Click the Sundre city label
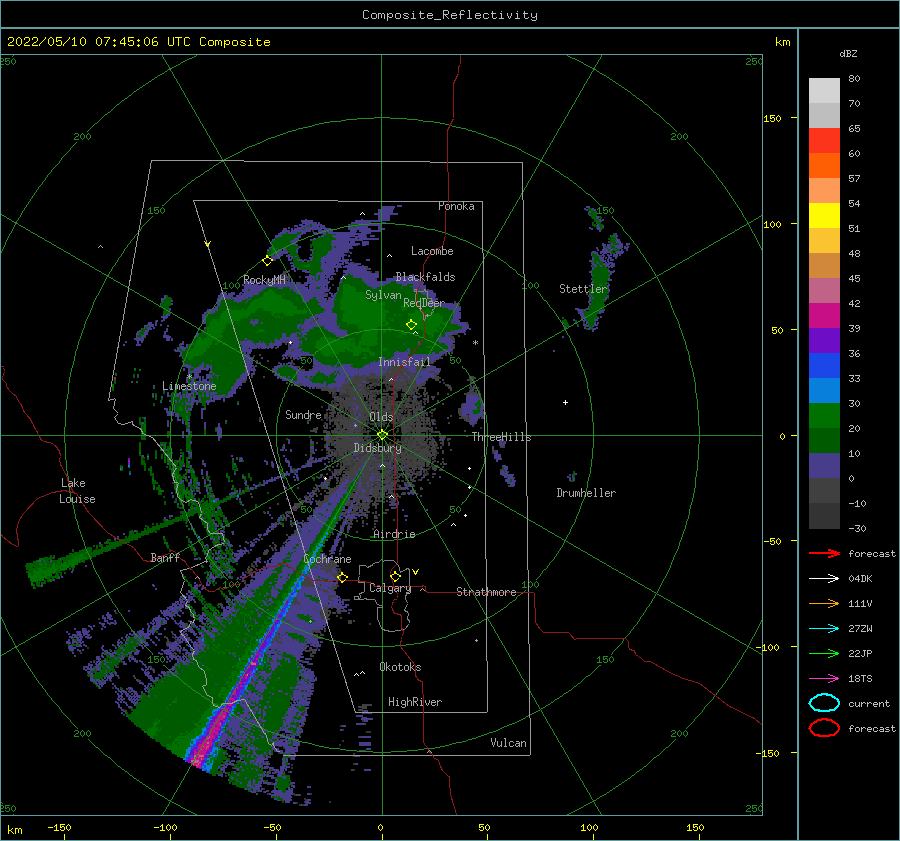This screenshot has width=900, height=841. tap(303, 414)
